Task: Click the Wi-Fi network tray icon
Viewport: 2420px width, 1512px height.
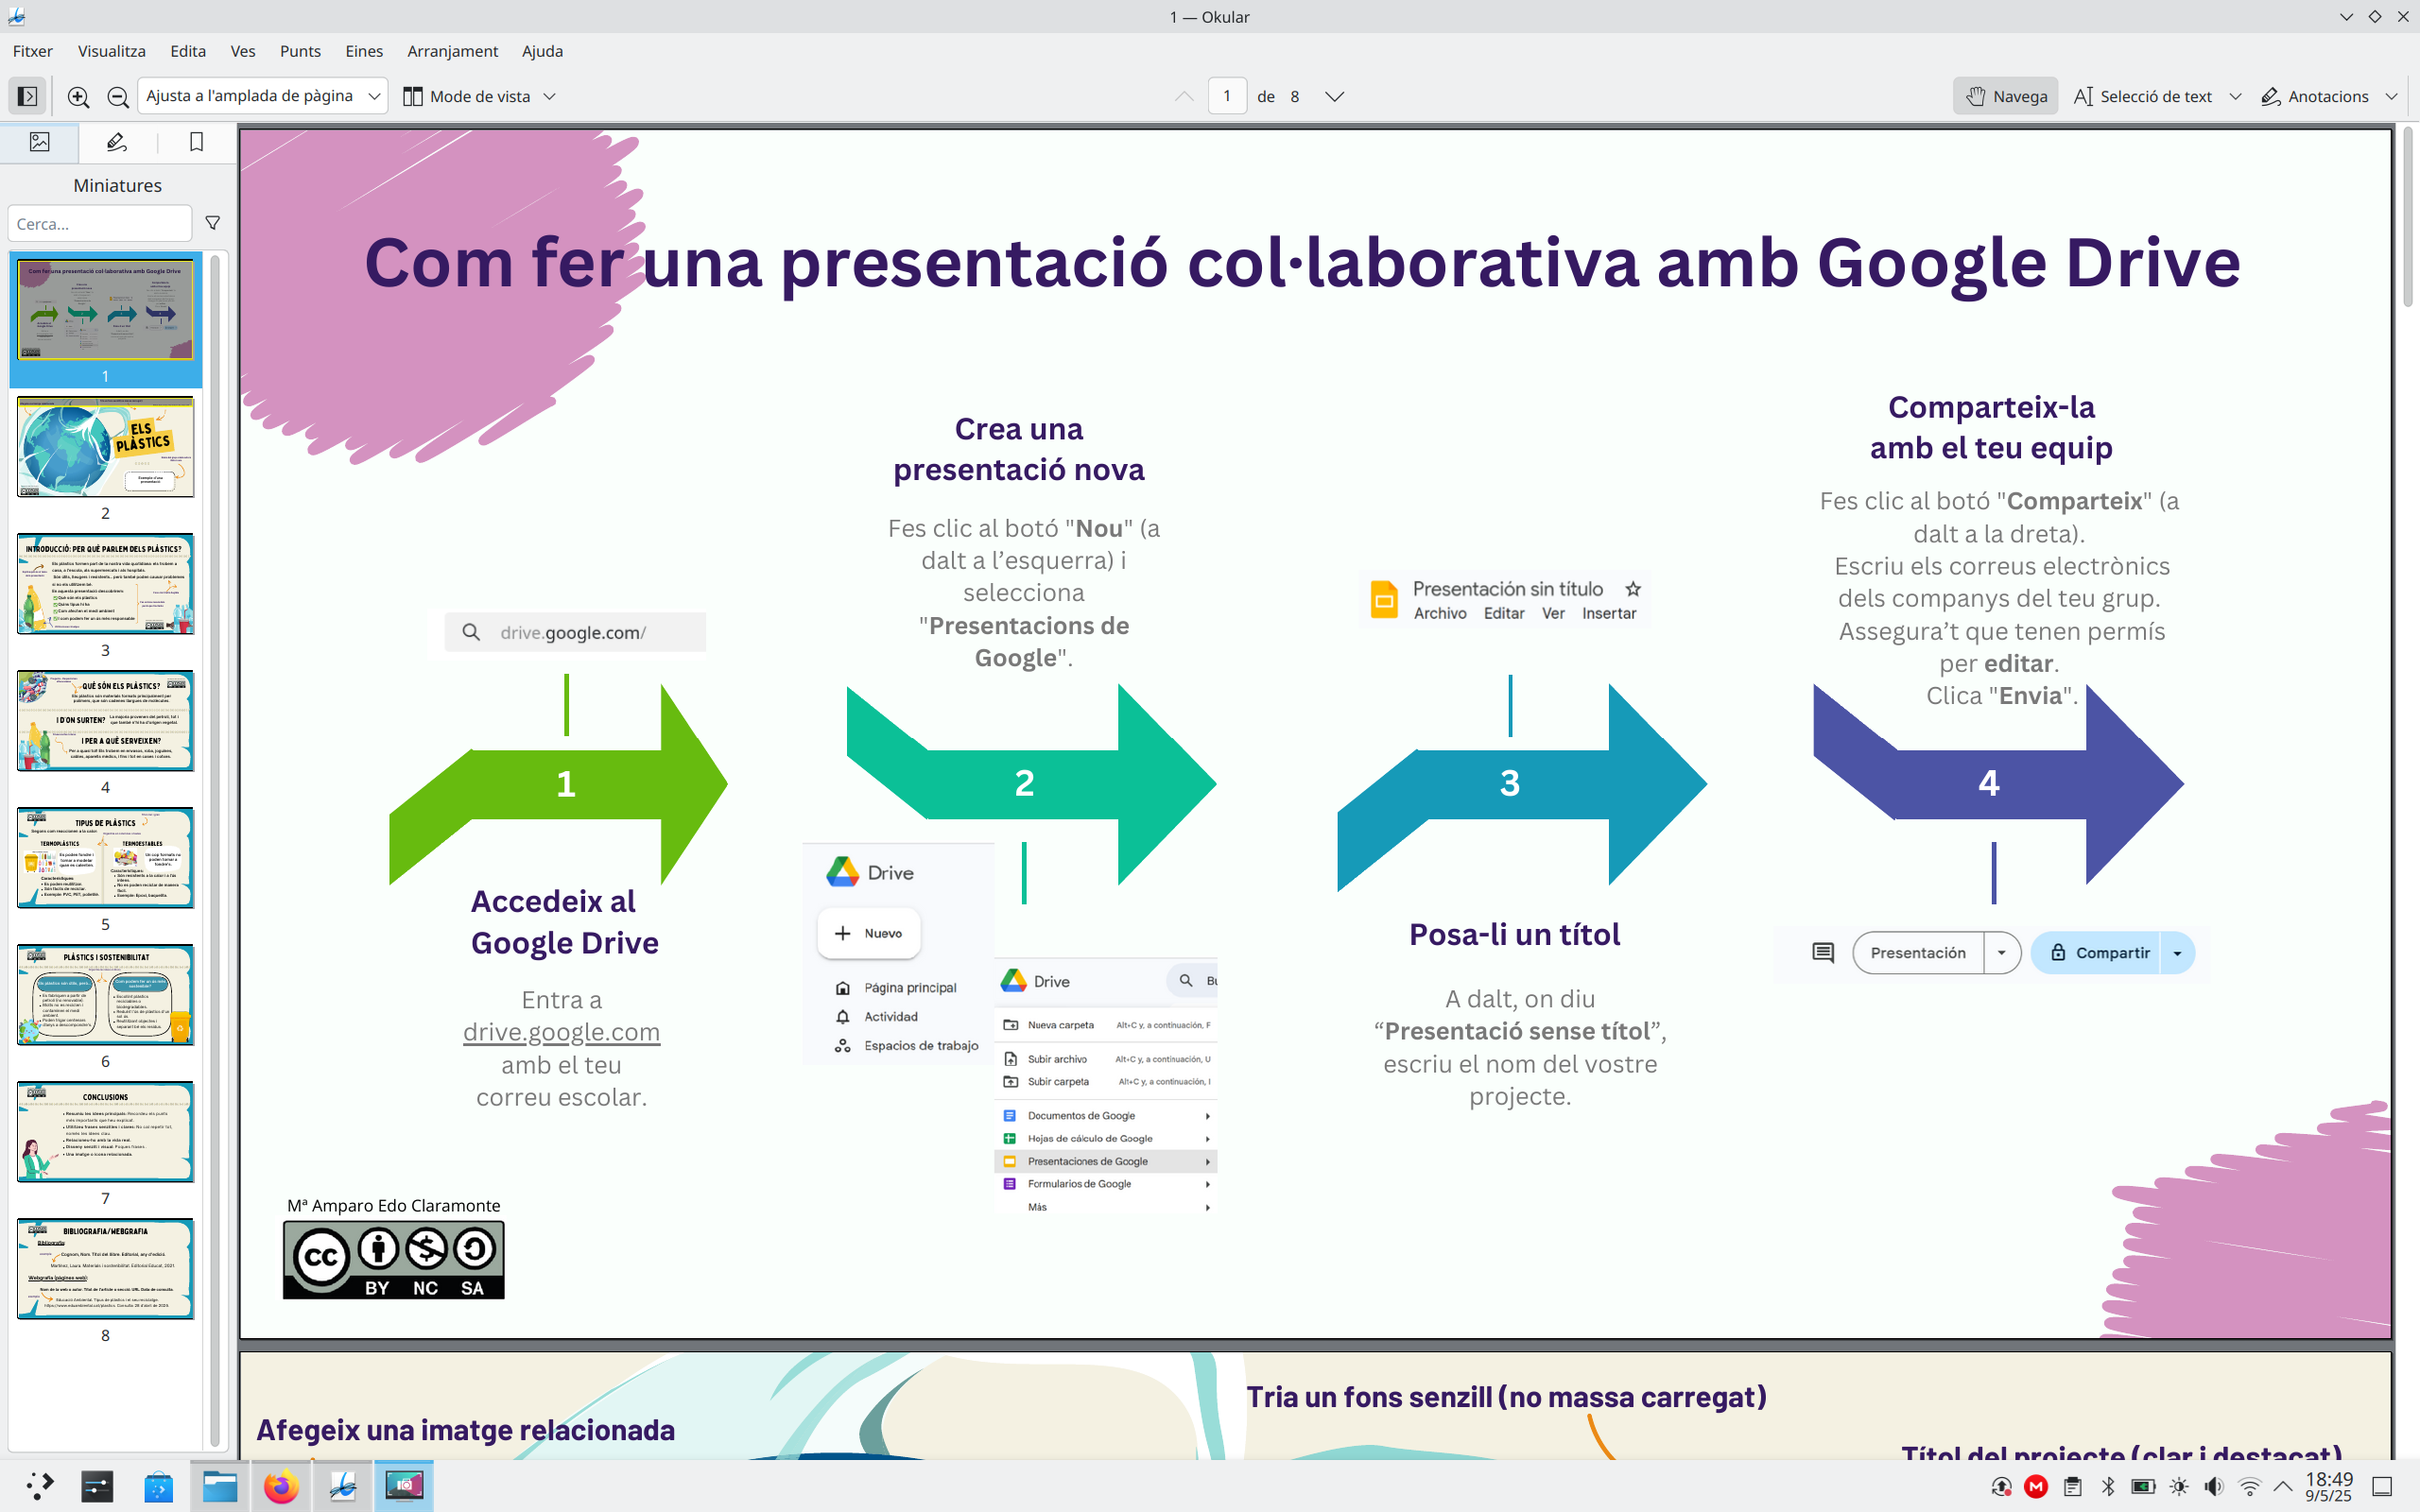Action: (x=2250, y=1487)
